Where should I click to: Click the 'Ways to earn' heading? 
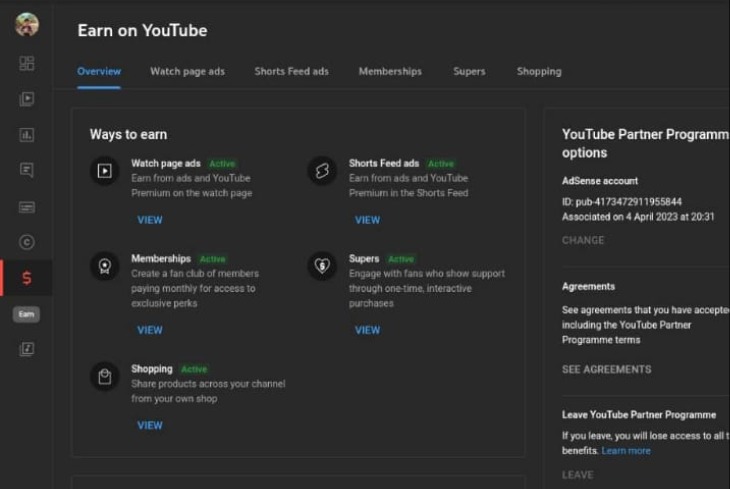point(128,135)
